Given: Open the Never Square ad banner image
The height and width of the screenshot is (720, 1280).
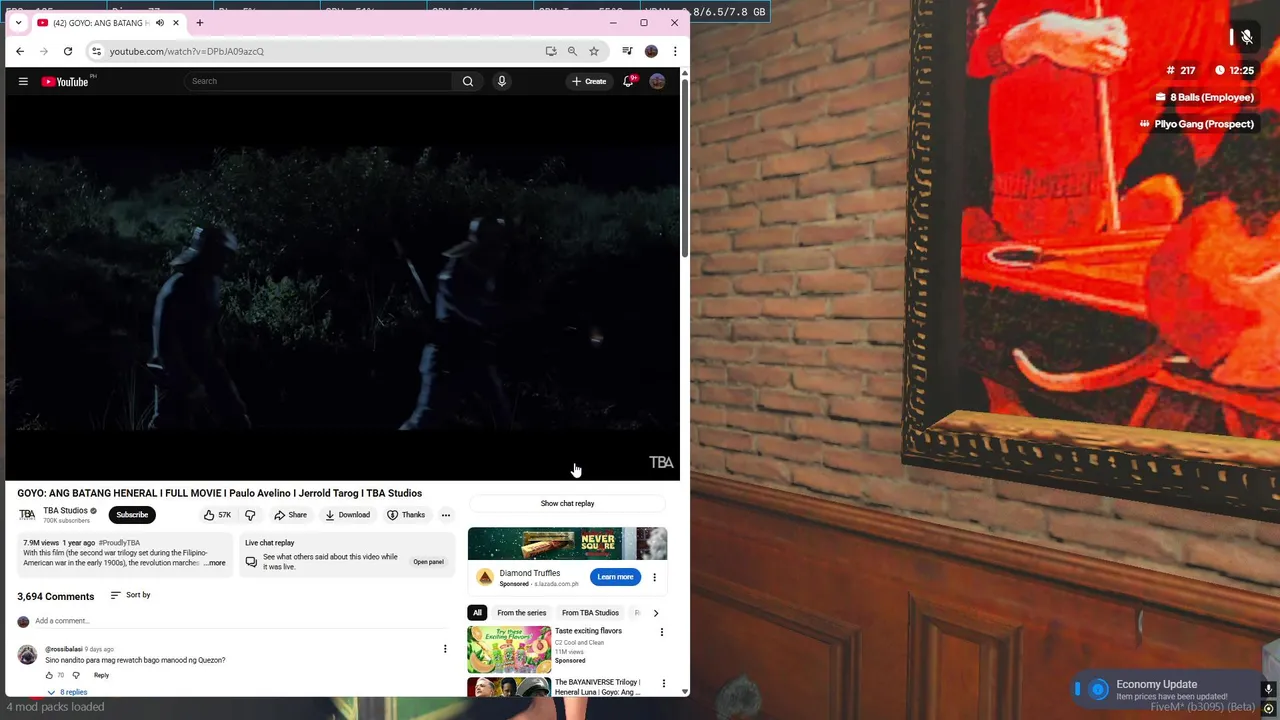Looking at the screenshot, I should pyautogui.click(x=567, y=543).
